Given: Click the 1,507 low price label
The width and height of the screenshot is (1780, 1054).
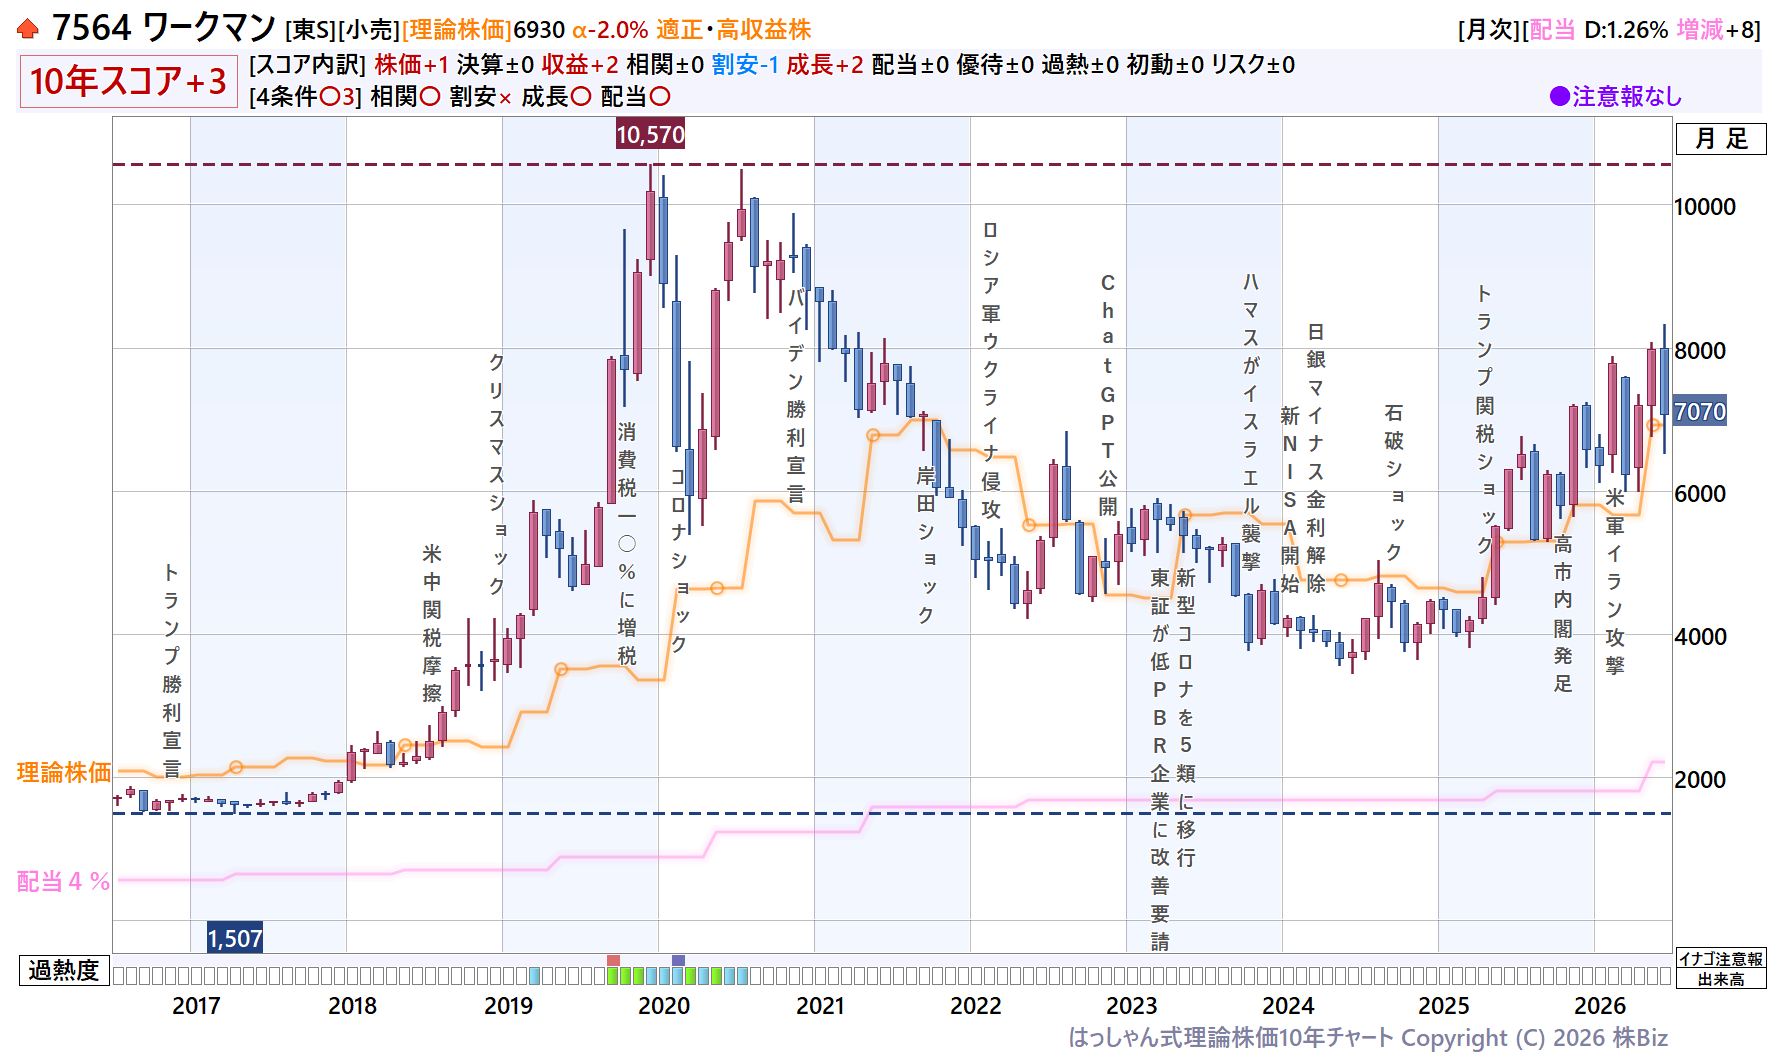Looking at the screenshot, I should [235, 938].
